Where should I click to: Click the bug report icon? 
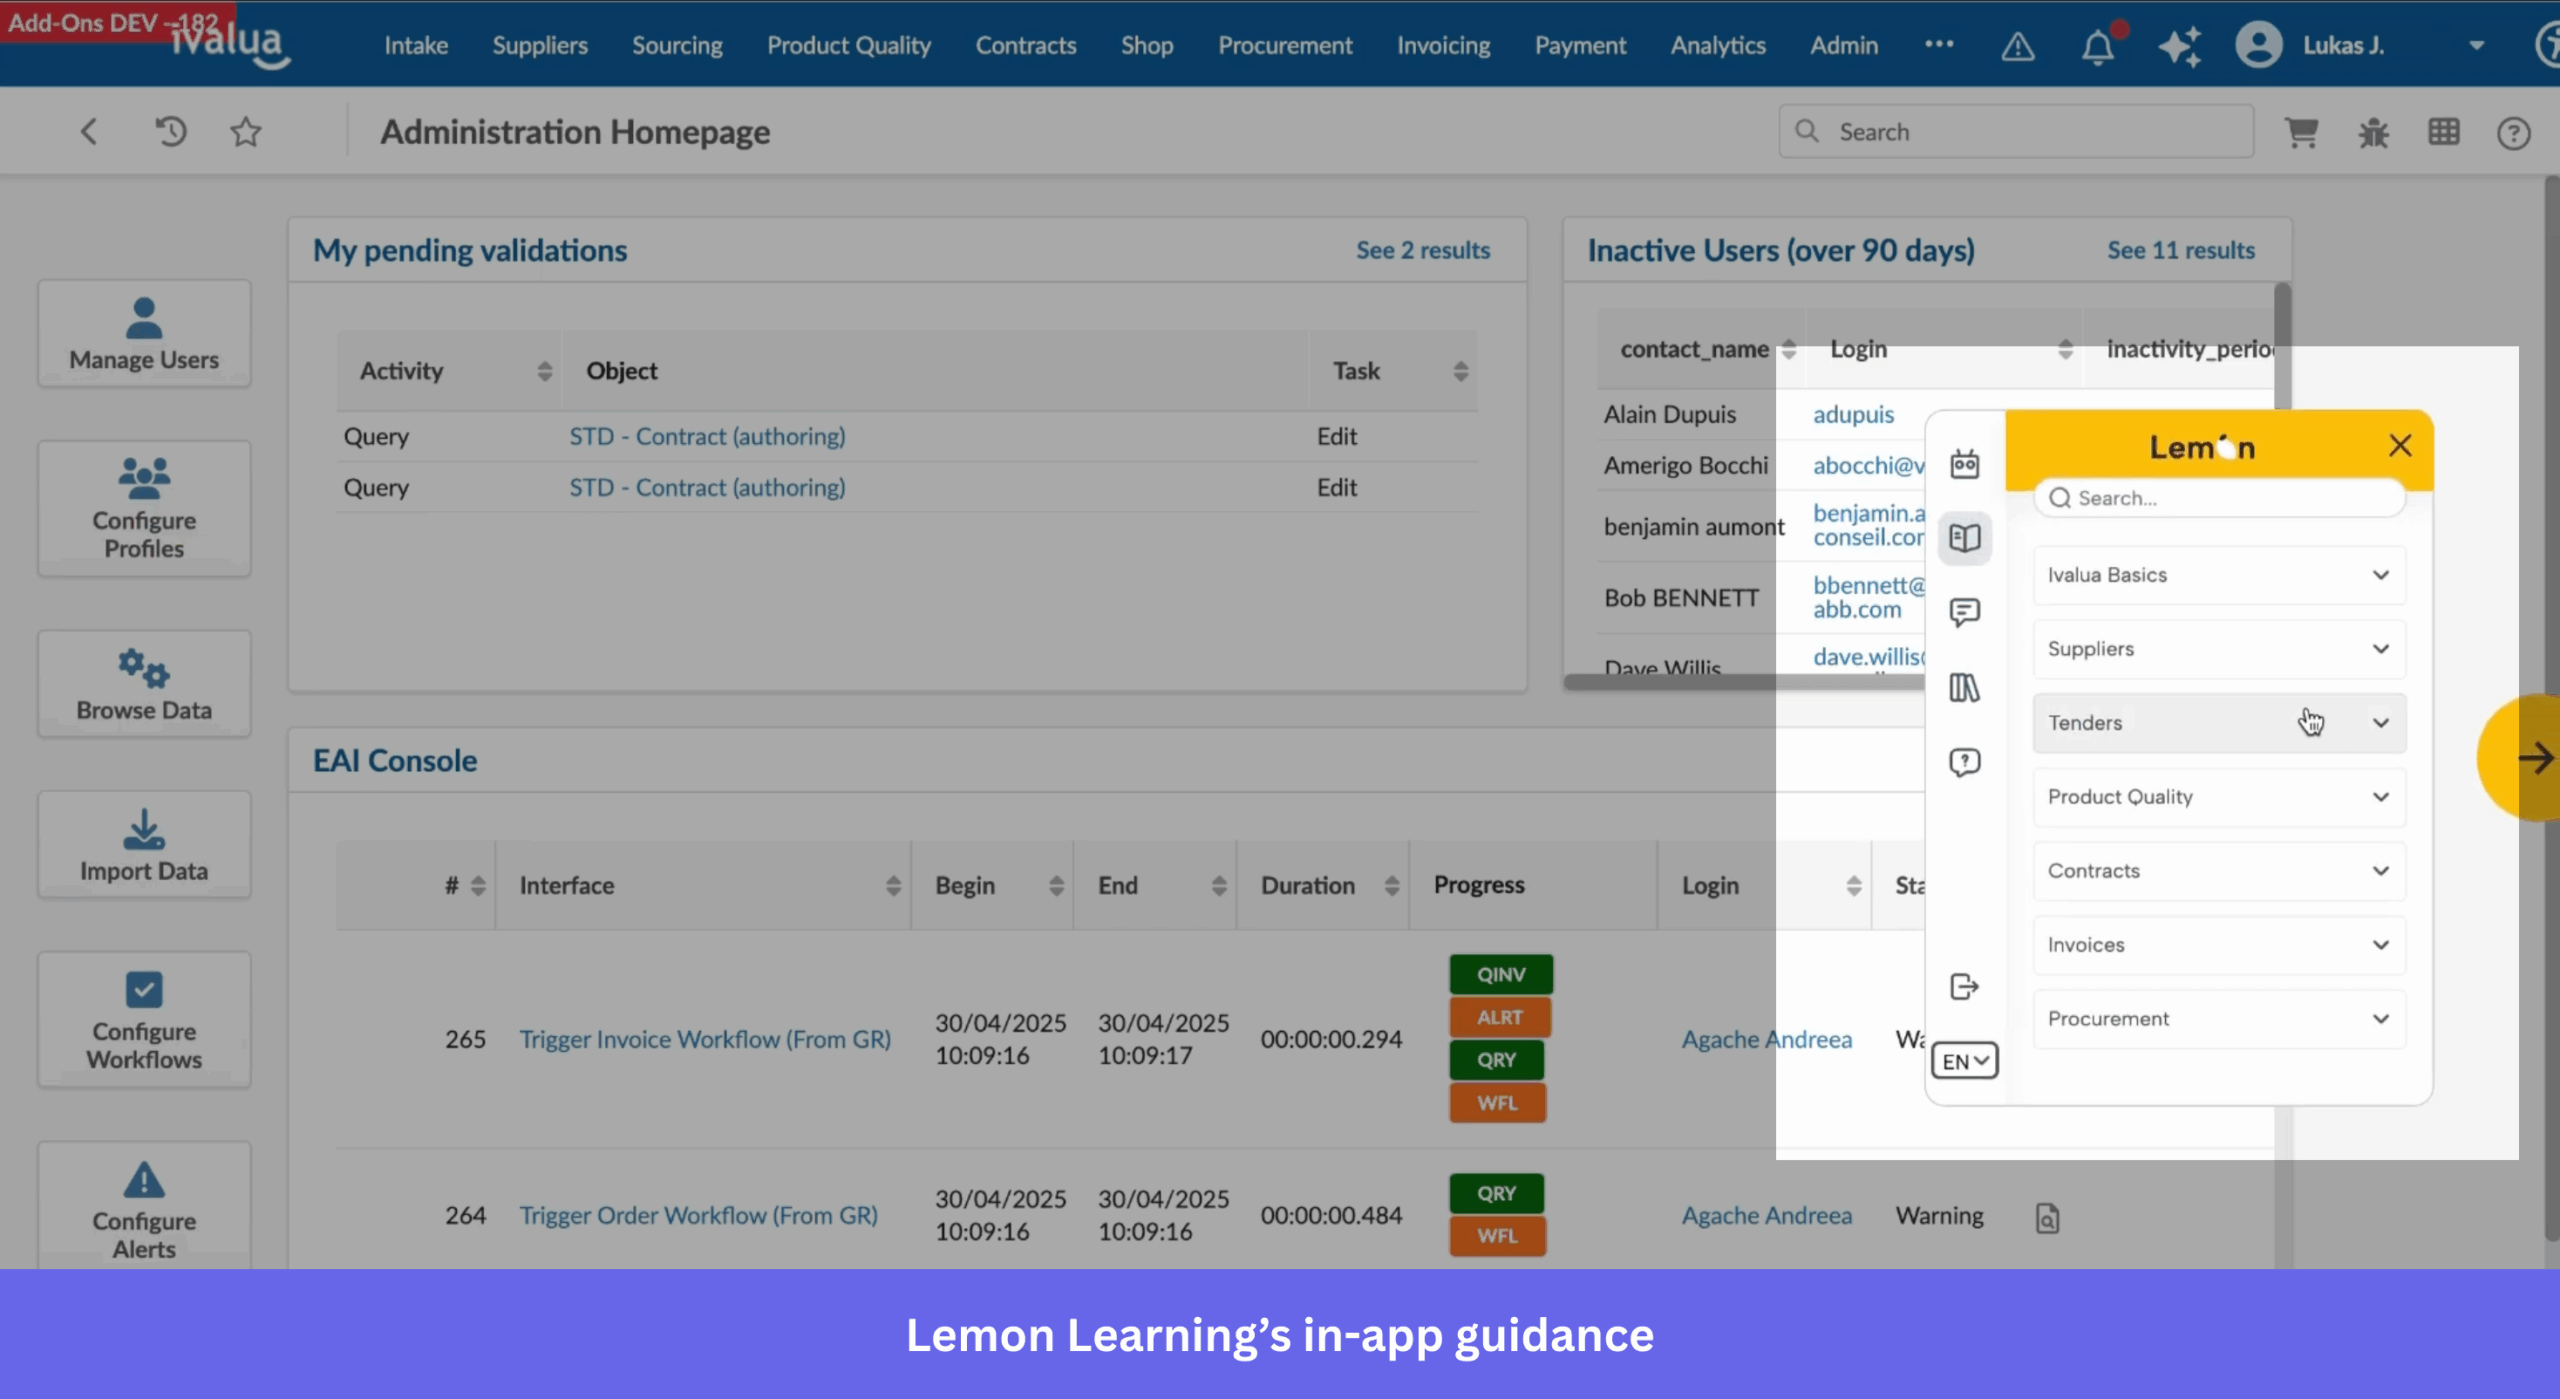coord(2374,131)
